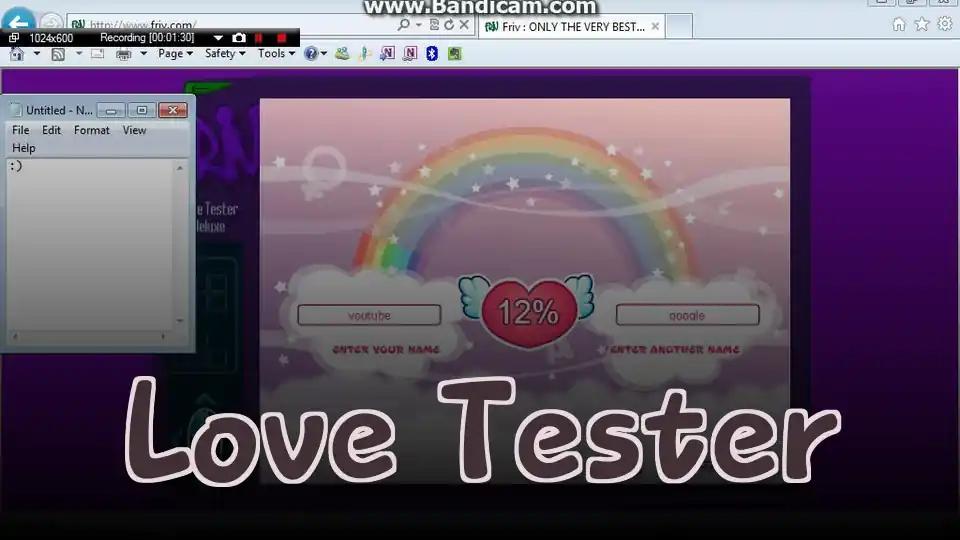This screenshot has width=960, height=540.
Task: Take a screenshot with Bandicam camera icon
Action: pos(239,38)
